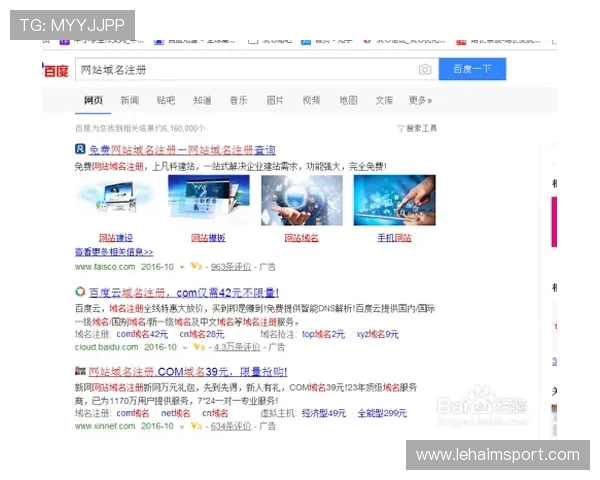This screenshot has height=480, width=600.
Task: Open the 全能型299元 hosting link
Action: click(382, 413)
